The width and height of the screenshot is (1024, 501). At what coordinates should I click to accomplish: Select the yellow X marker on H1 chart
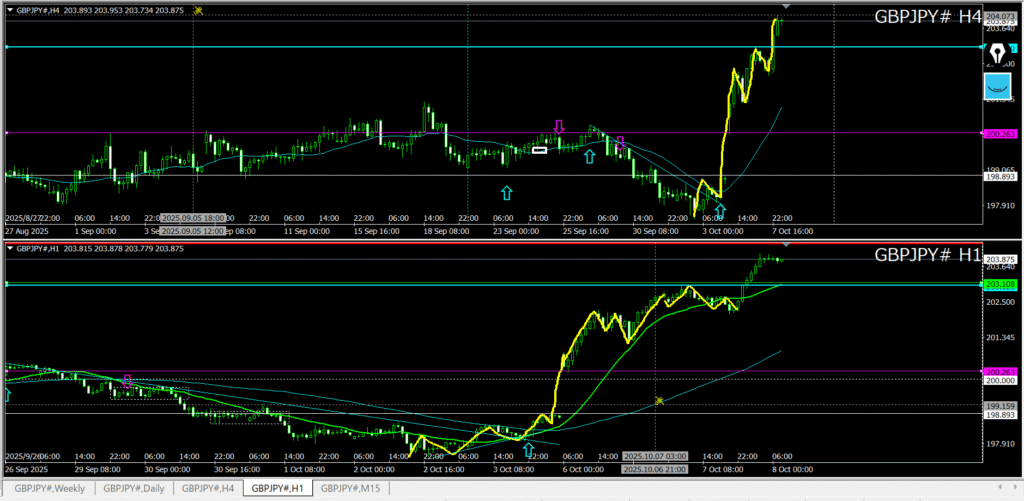(x=659, y=401)
